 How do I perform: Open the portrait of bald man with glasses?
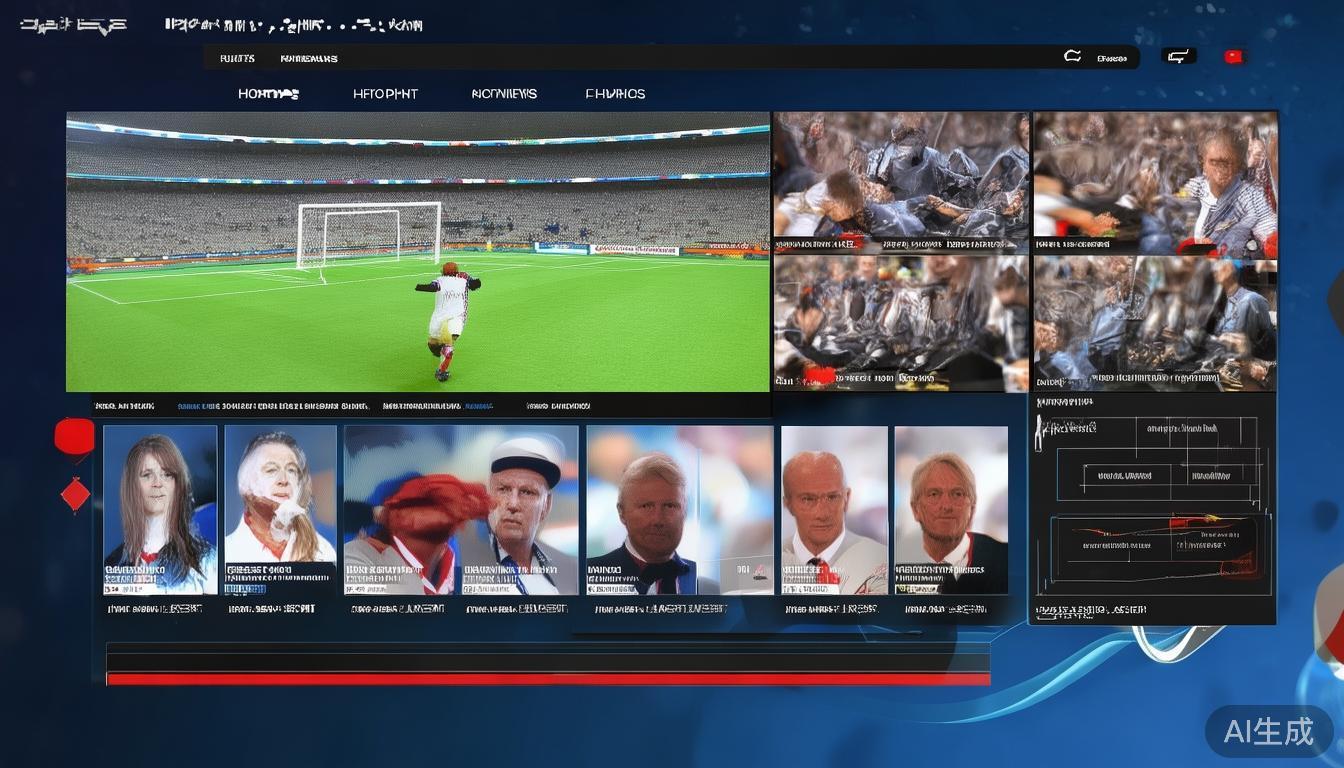834,509
